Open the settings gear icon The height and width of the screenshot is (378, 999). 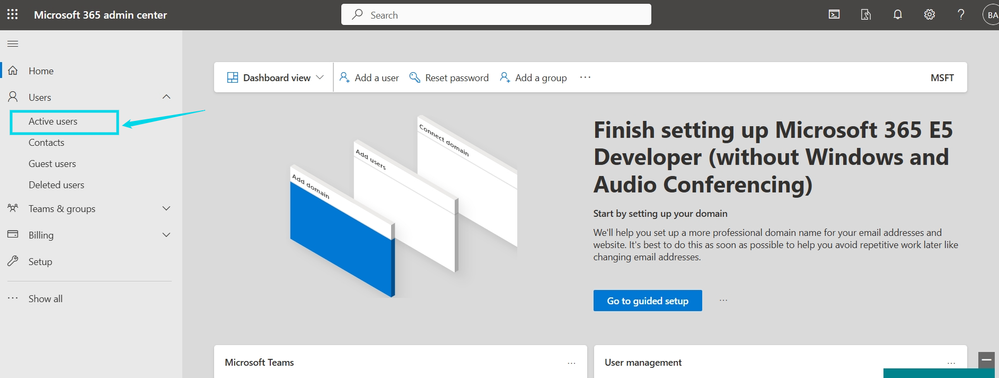coord(930,15)
